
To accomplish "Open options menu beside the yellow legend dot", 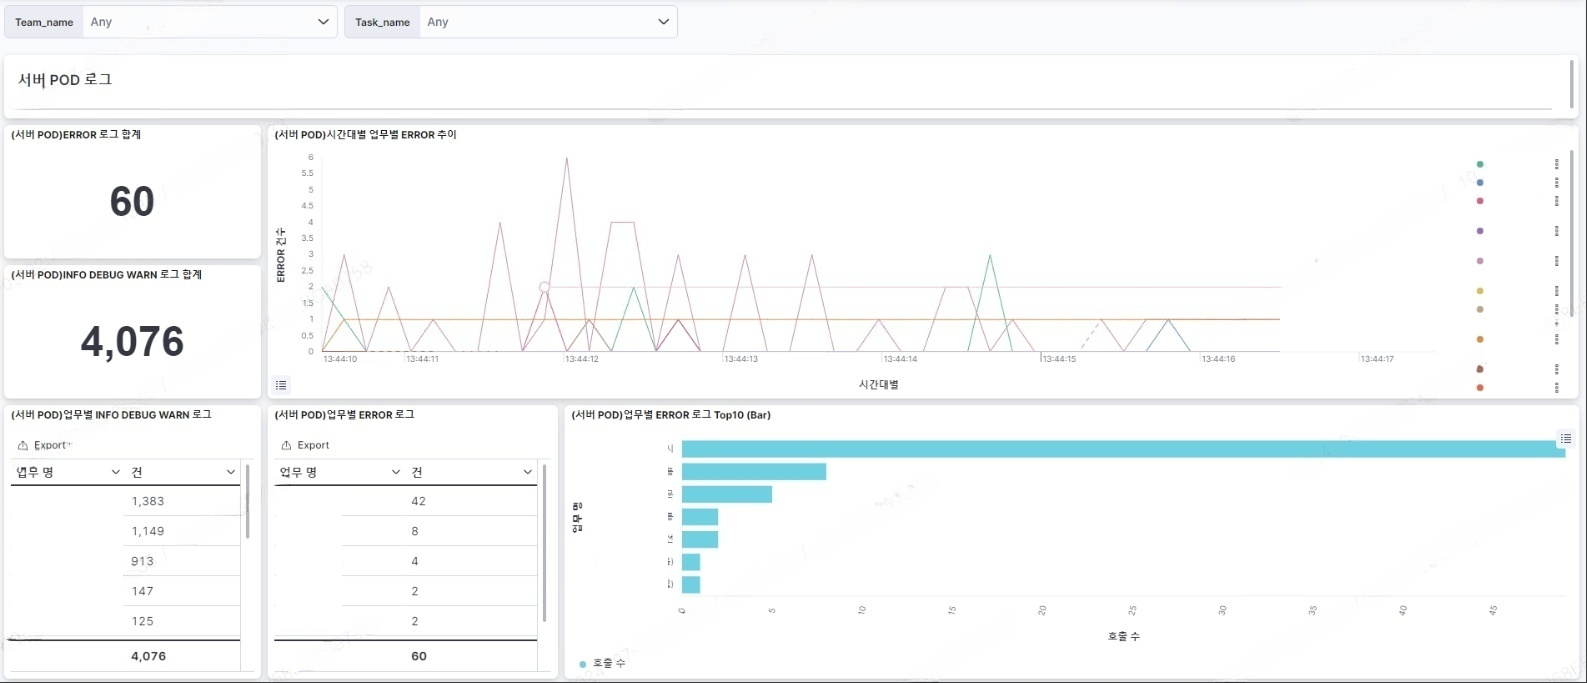I will pyautogui.click(x=1557, y=291).
